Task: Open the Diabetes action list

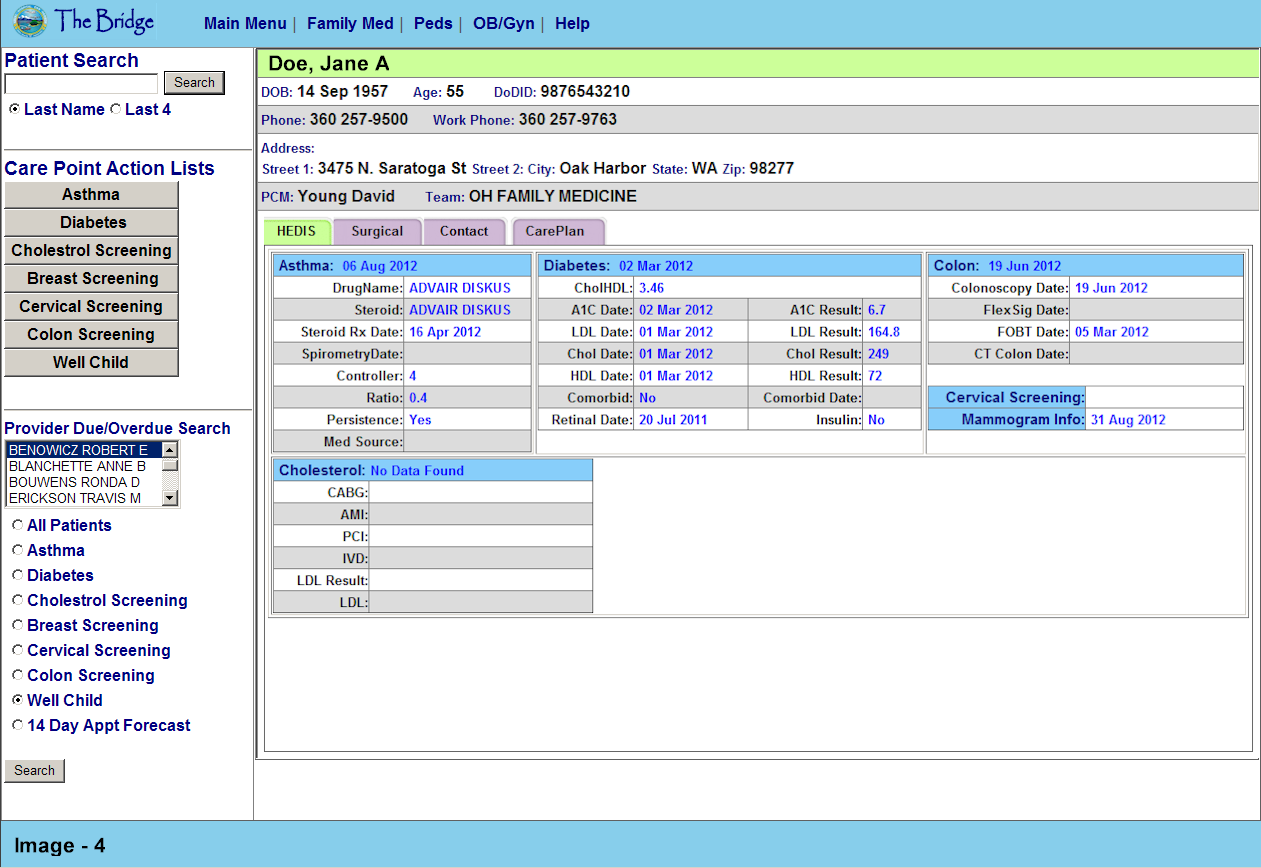Action: coord(91,223)
